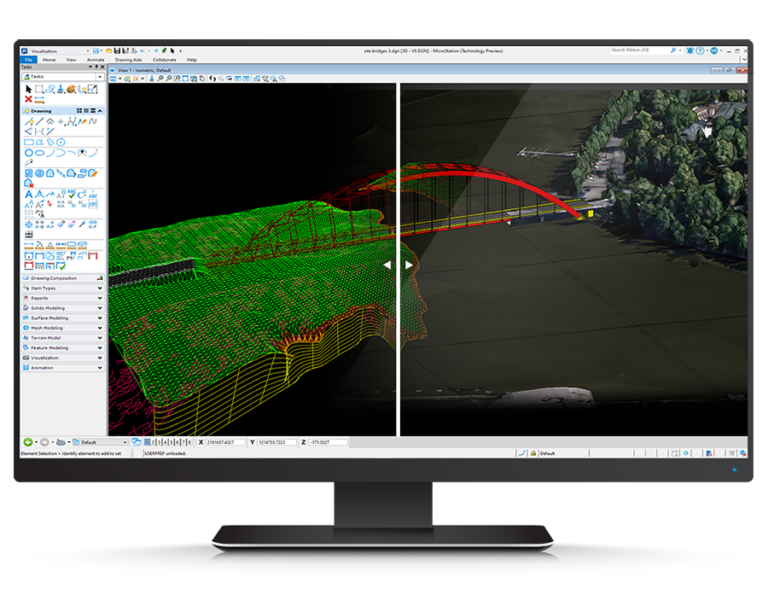Click the Zoom In magnifier in view toolbar
This screenshot has width=768, height=606.
160,78
